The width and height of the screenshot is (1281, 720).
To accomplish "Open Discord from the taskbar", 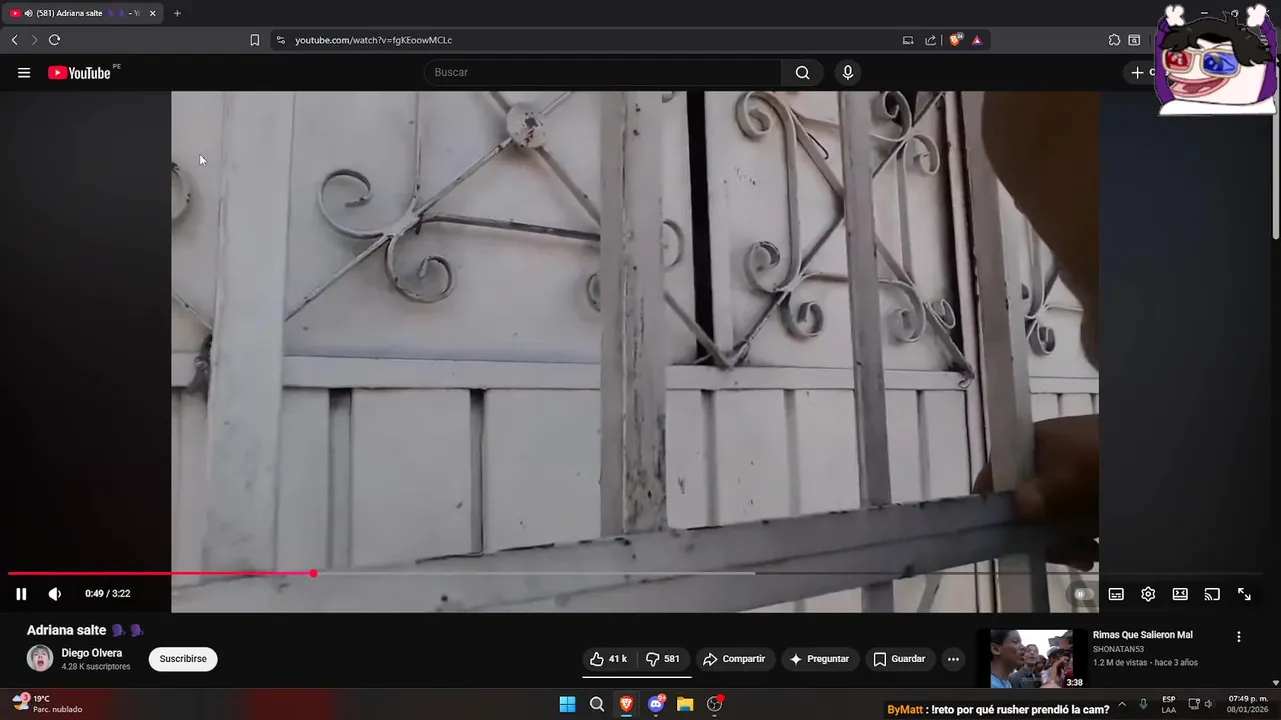I will pyautogui.click(x=656, y=704).
